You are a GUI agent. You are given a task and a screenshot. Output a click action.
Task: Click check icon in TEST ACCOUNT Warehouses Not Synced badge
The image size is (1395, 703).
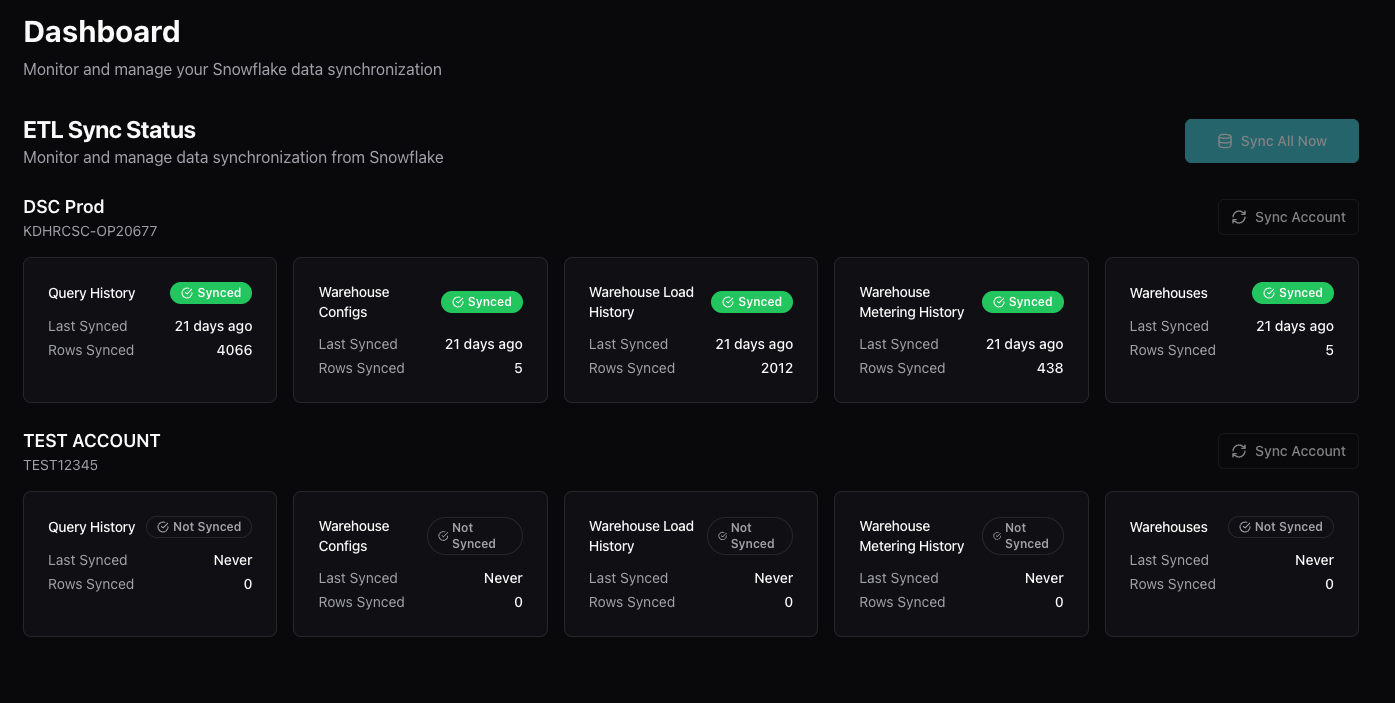click(1245, 527)
